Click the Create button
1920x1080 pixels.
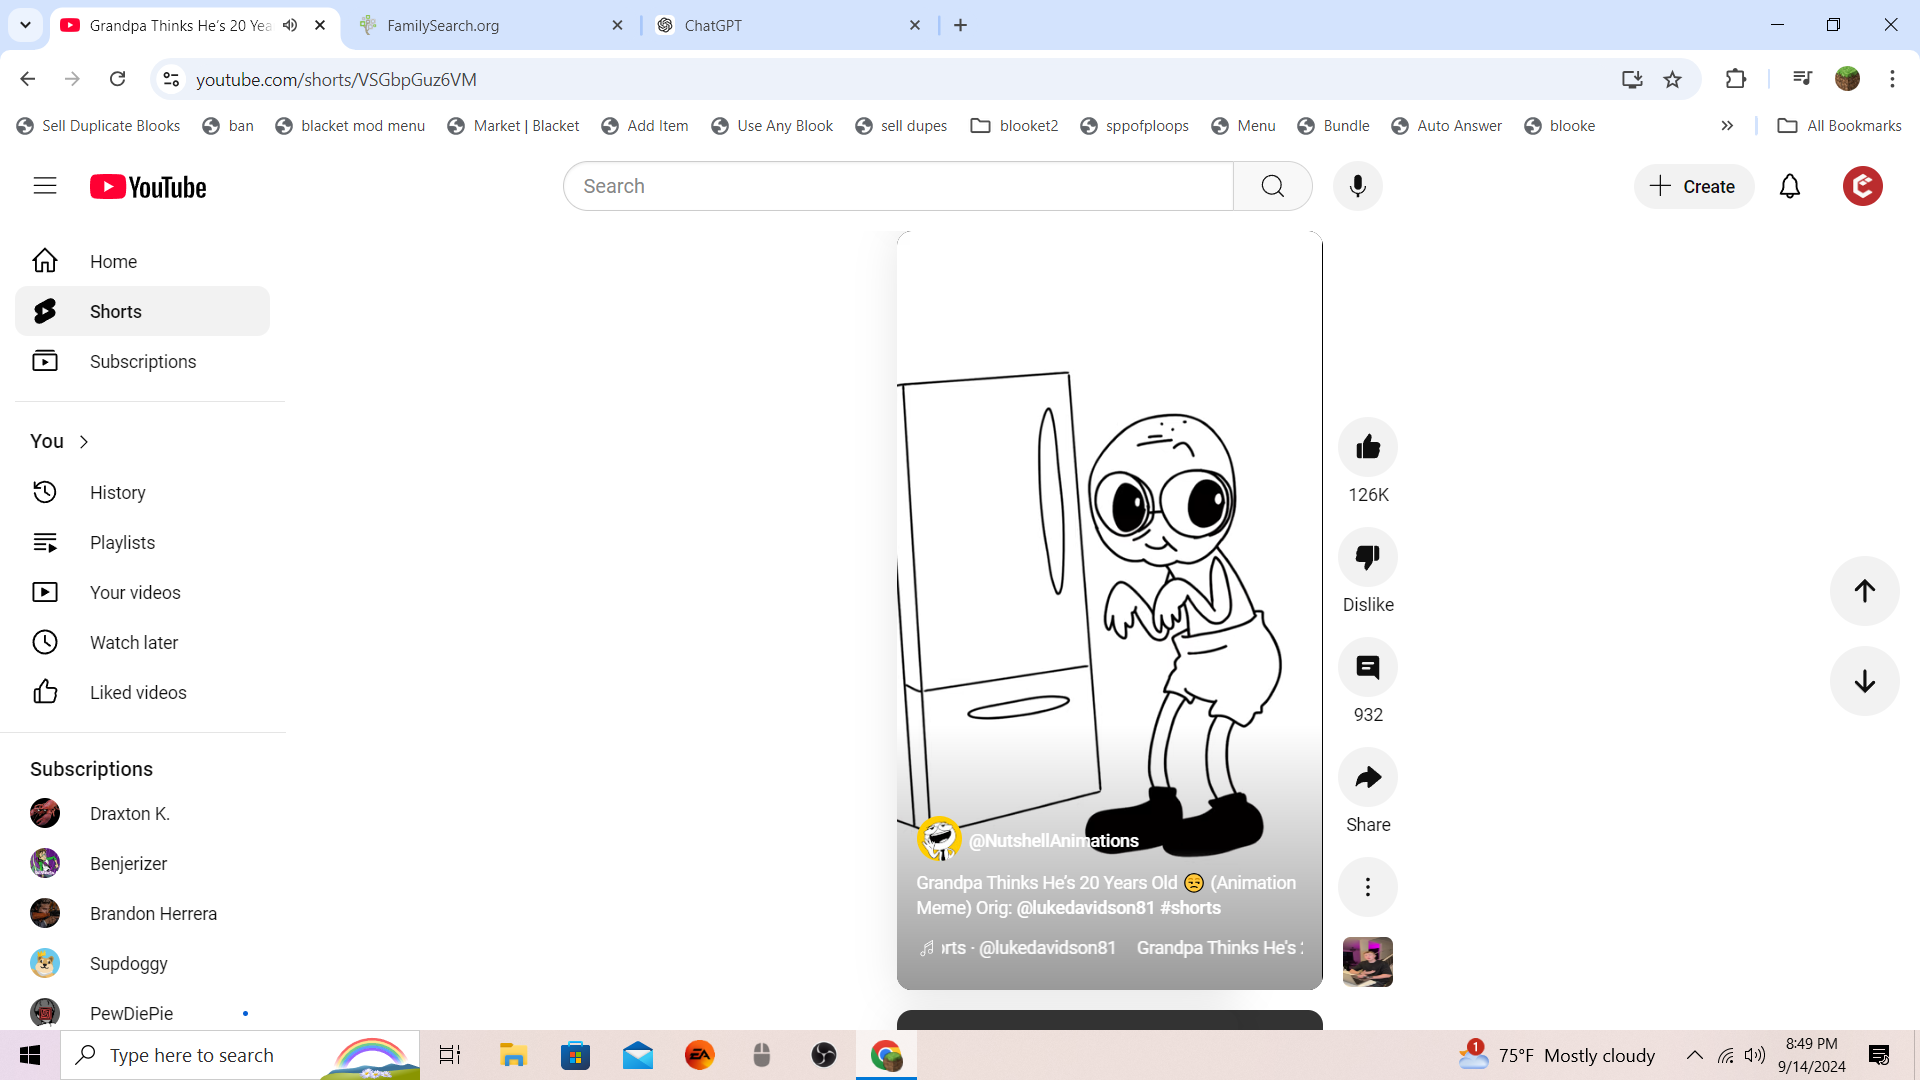tap(1693, 186)
